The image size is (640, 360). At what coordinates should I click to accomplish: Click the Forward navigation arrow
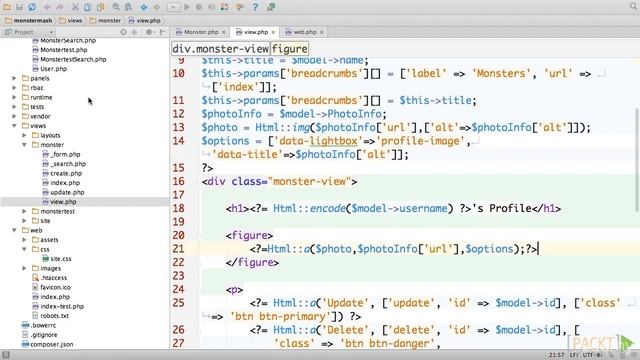point(157,7)
